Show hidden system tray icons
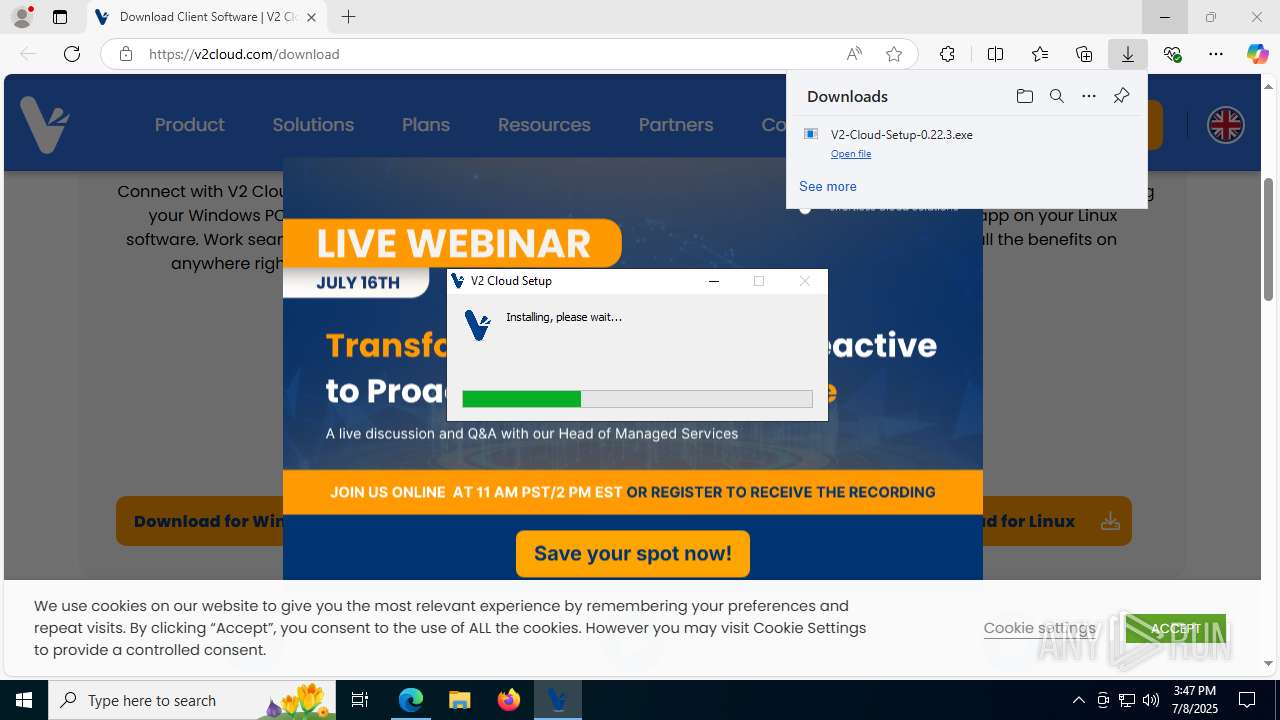This screenshot has width=1280, height=720. [1078, 700]
